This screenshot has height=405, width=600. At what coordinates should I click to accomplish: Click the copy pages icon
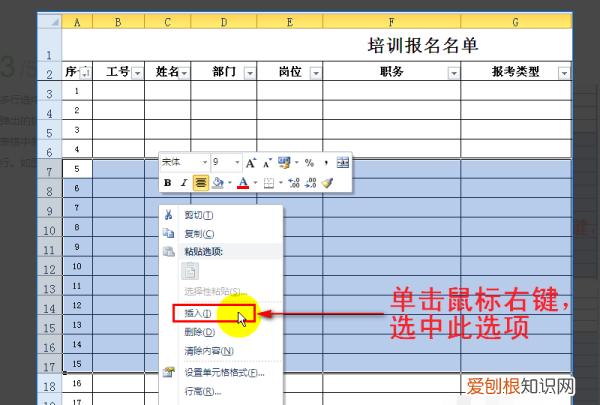coord(168,234)
